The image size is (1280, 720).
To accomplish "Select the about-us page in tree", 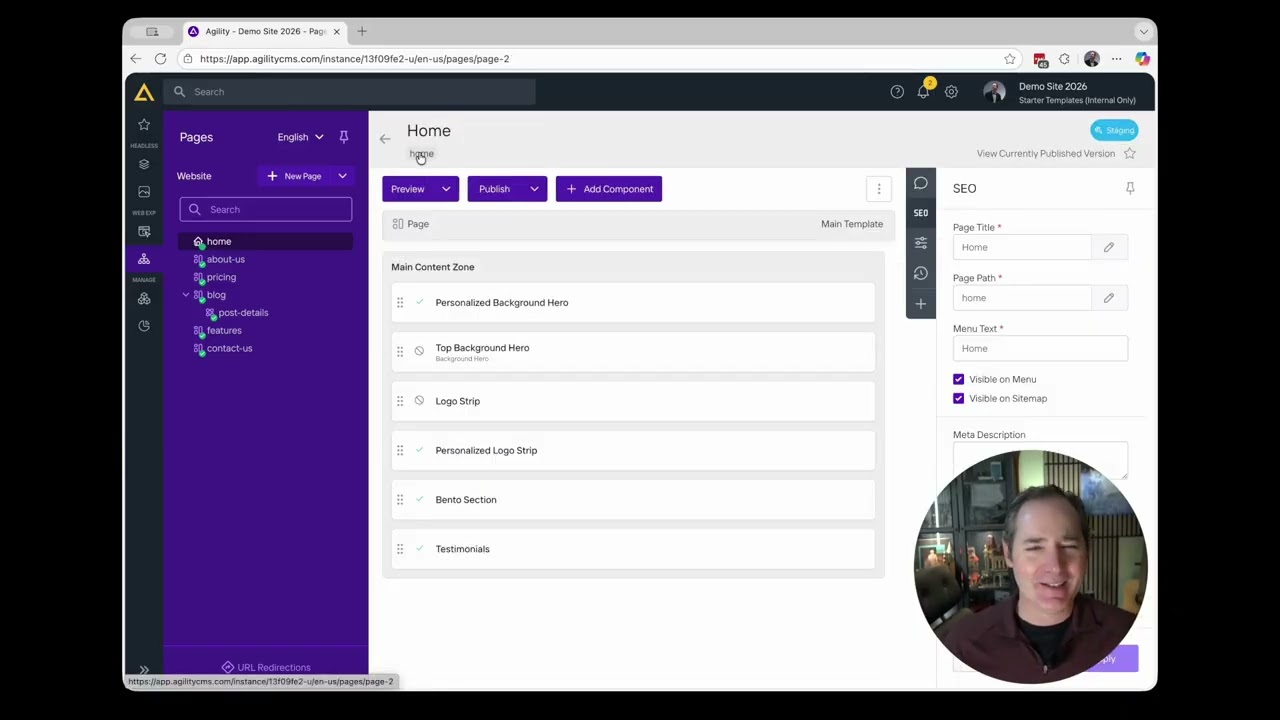I will tap(226, 259).
